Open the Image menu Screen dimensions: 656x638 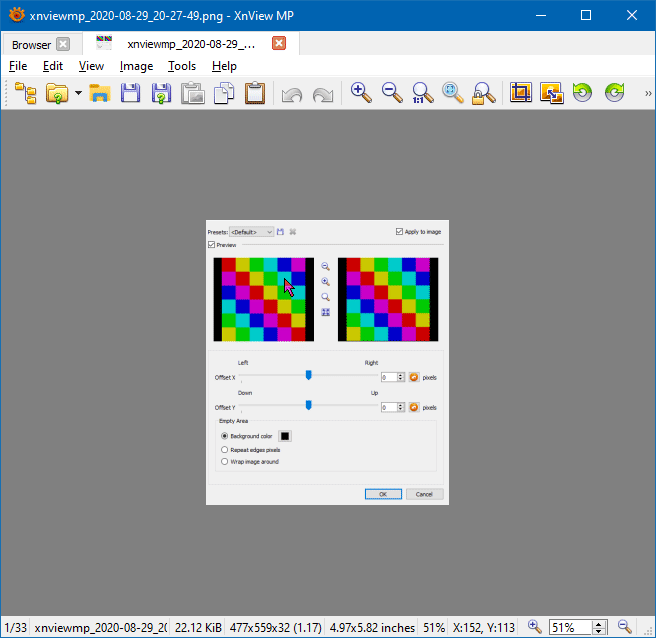pyautogui.click(x=136, y=66)
